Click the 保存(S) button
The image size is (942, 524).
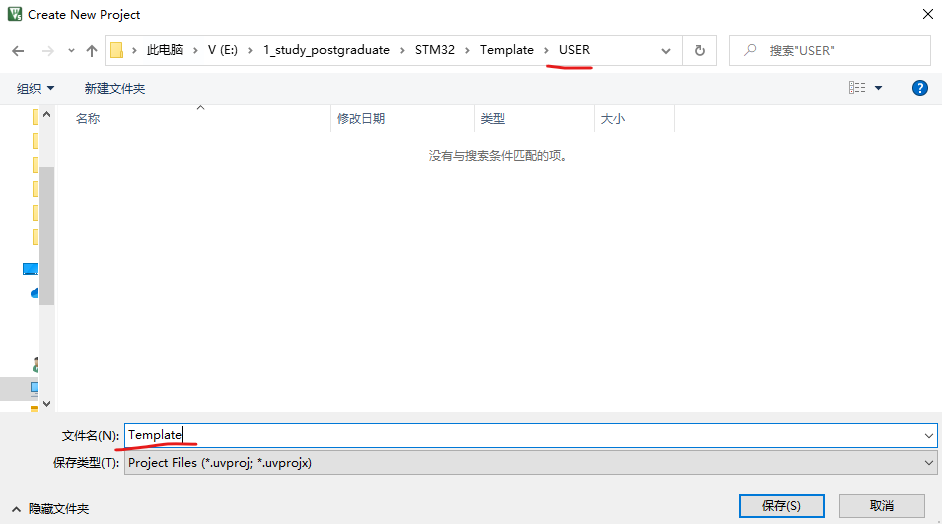[782, 506]
